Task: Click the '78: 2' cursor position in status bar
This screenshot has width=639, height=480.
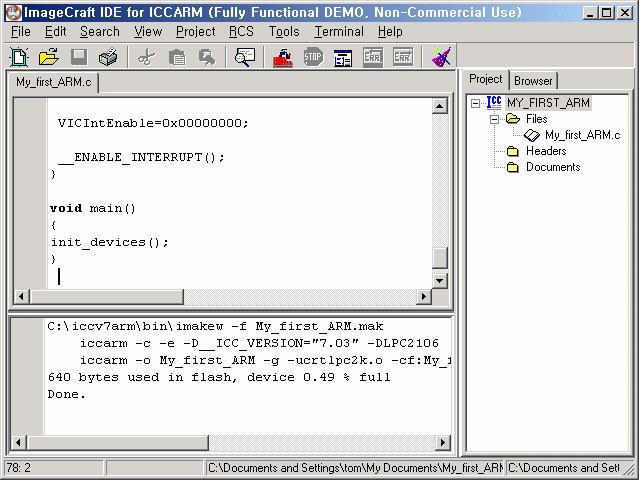Action: tap(18, 468)
